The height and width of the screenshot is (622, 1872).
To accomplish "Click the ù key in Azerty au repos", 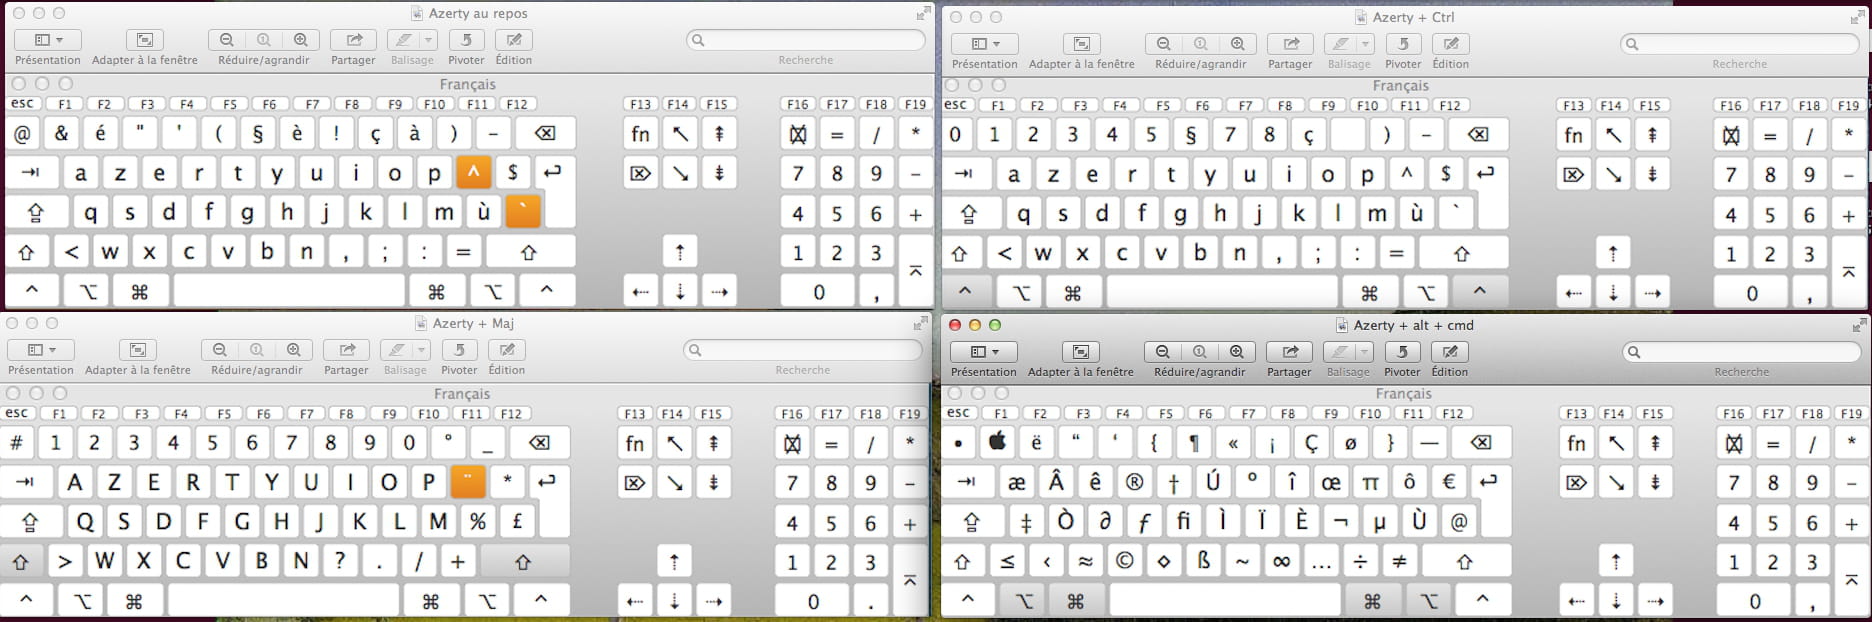I will 483,211.
